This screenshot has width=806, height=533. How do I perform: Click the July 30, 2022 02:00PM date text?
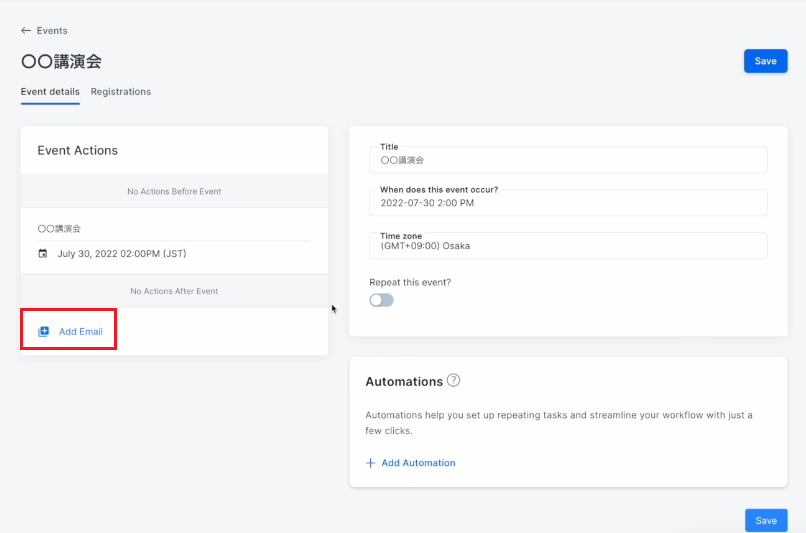point(122,253)
